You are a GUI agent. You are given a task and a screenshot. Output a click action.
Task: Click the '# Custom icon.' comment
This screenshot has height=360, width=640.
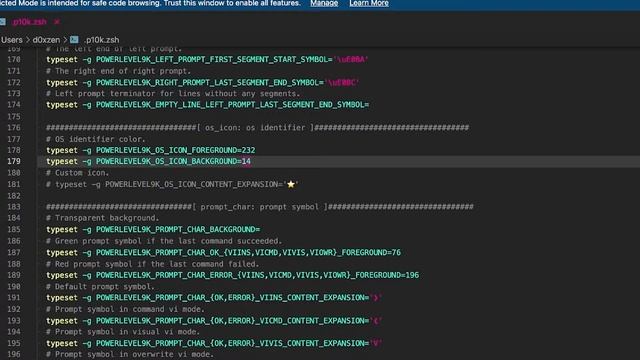tap(78, 173)
